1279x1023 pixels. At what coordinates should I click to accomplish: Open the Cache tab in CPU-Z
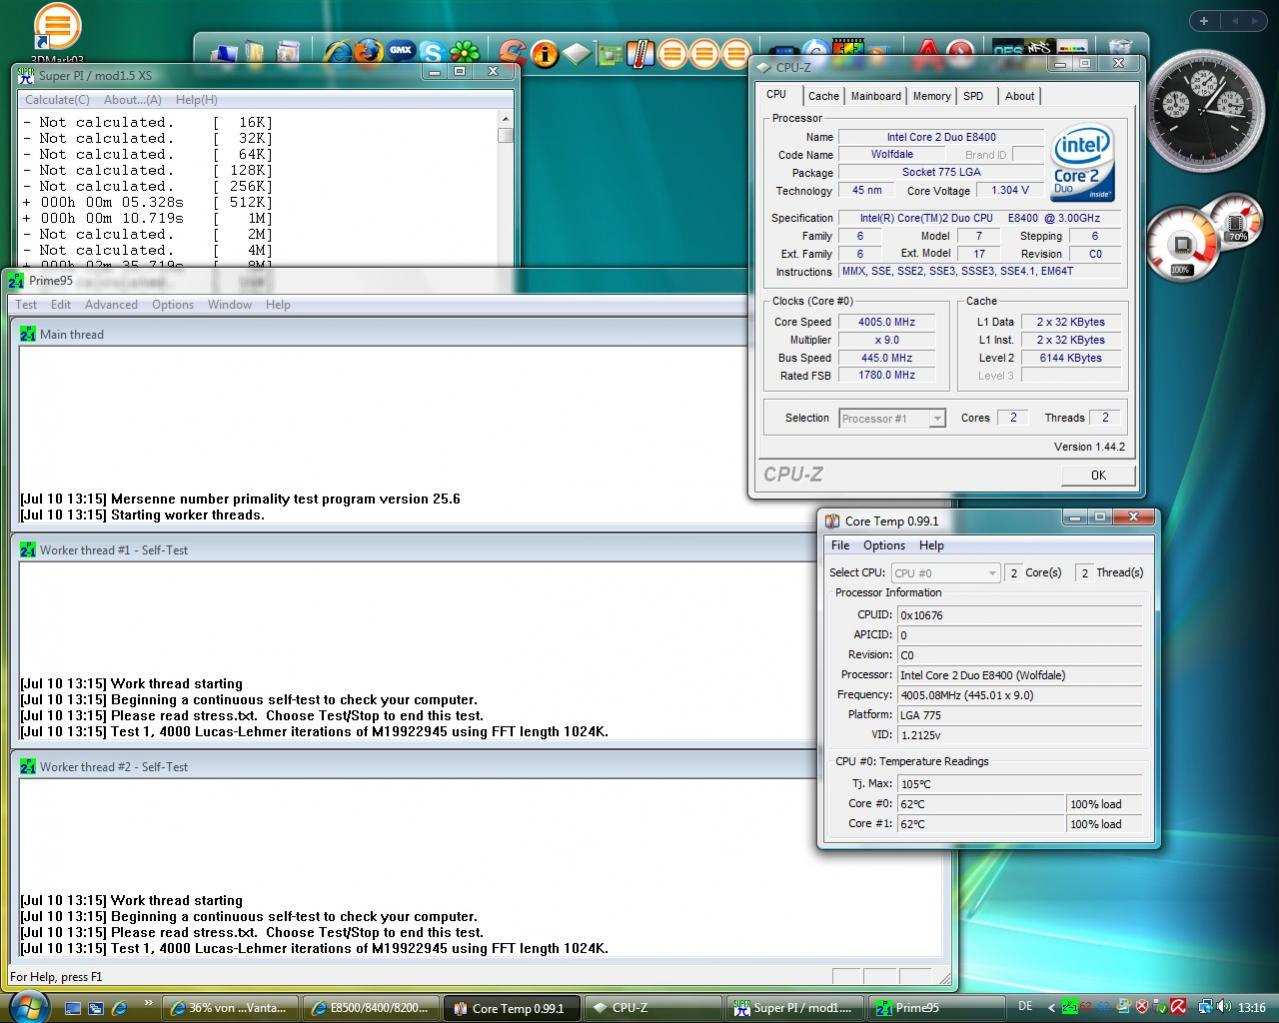823,96
